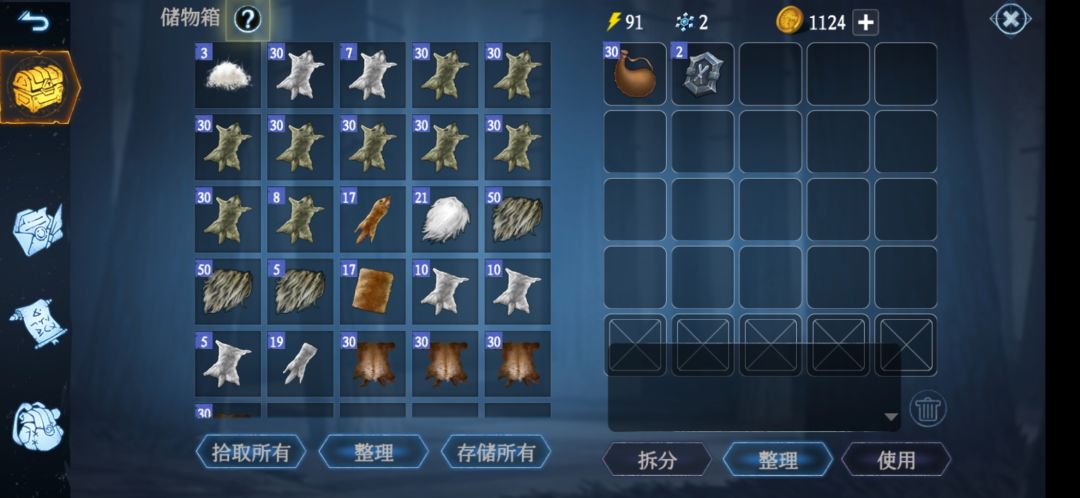Open the scroll sidebar icon
This screenshot has width=1080, height=498.
click(x=38, y=323)
